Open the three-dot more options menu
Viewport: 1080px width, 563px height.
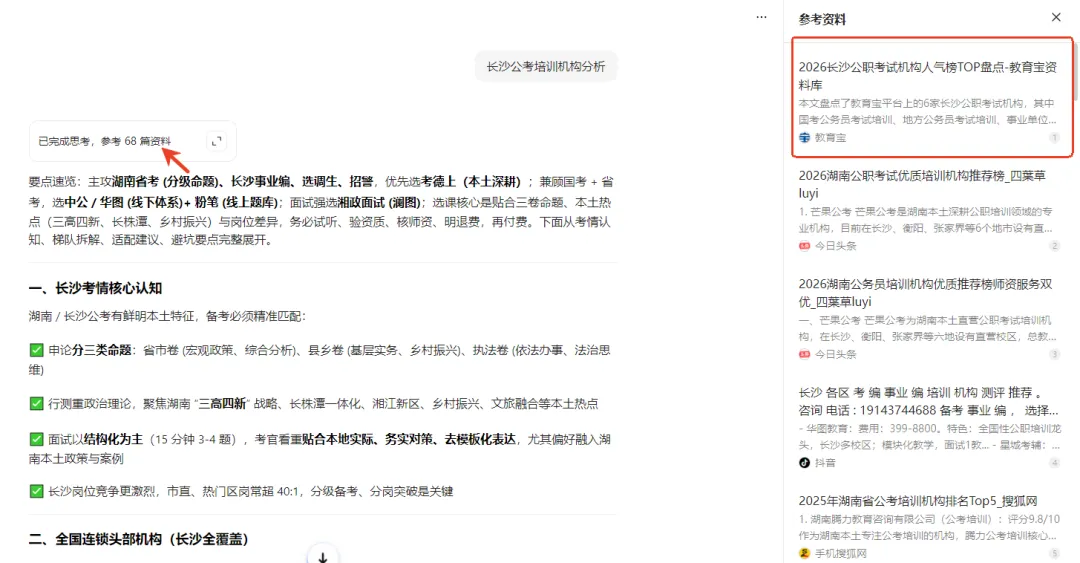pos(761,17)
